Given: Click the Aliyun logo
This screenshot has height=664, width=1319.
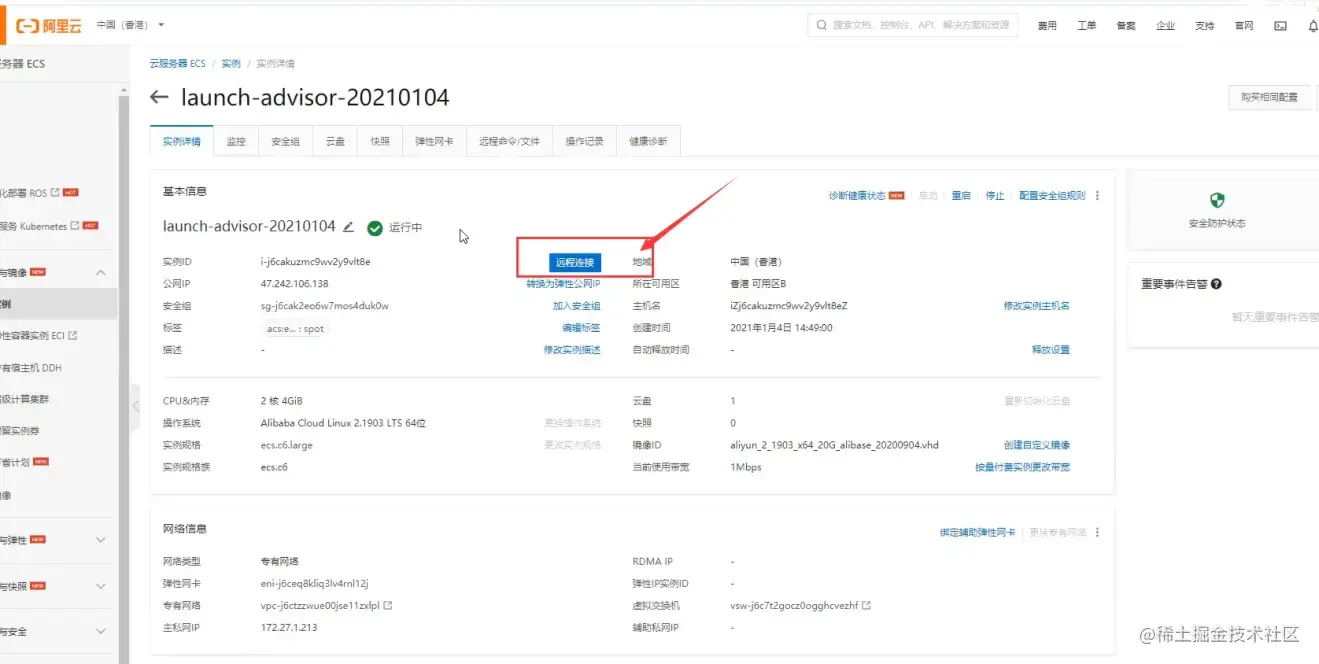Looking at the screenshot, I should (x=49, y=25).
